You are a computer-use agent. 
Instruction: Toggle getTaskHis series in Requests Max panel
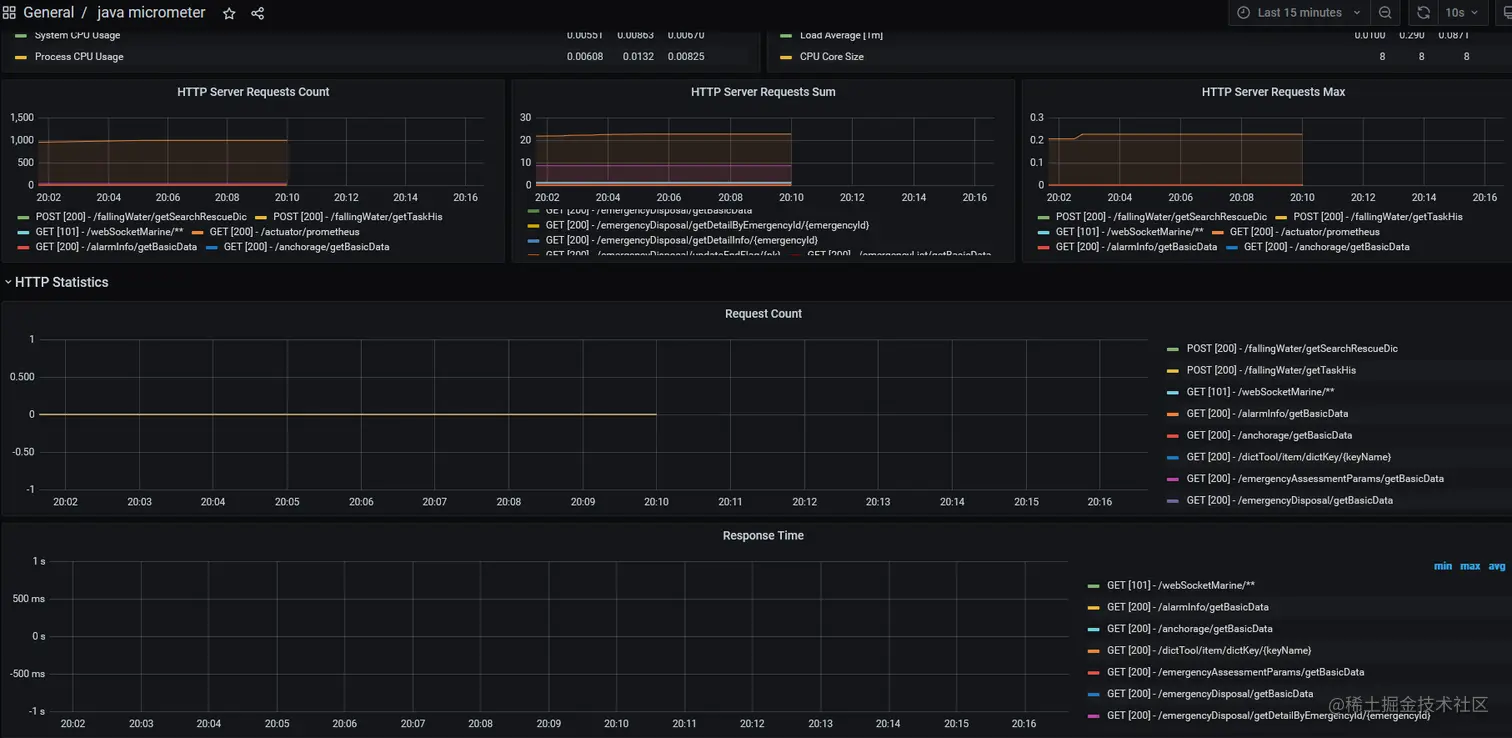tap(1377, 217)
